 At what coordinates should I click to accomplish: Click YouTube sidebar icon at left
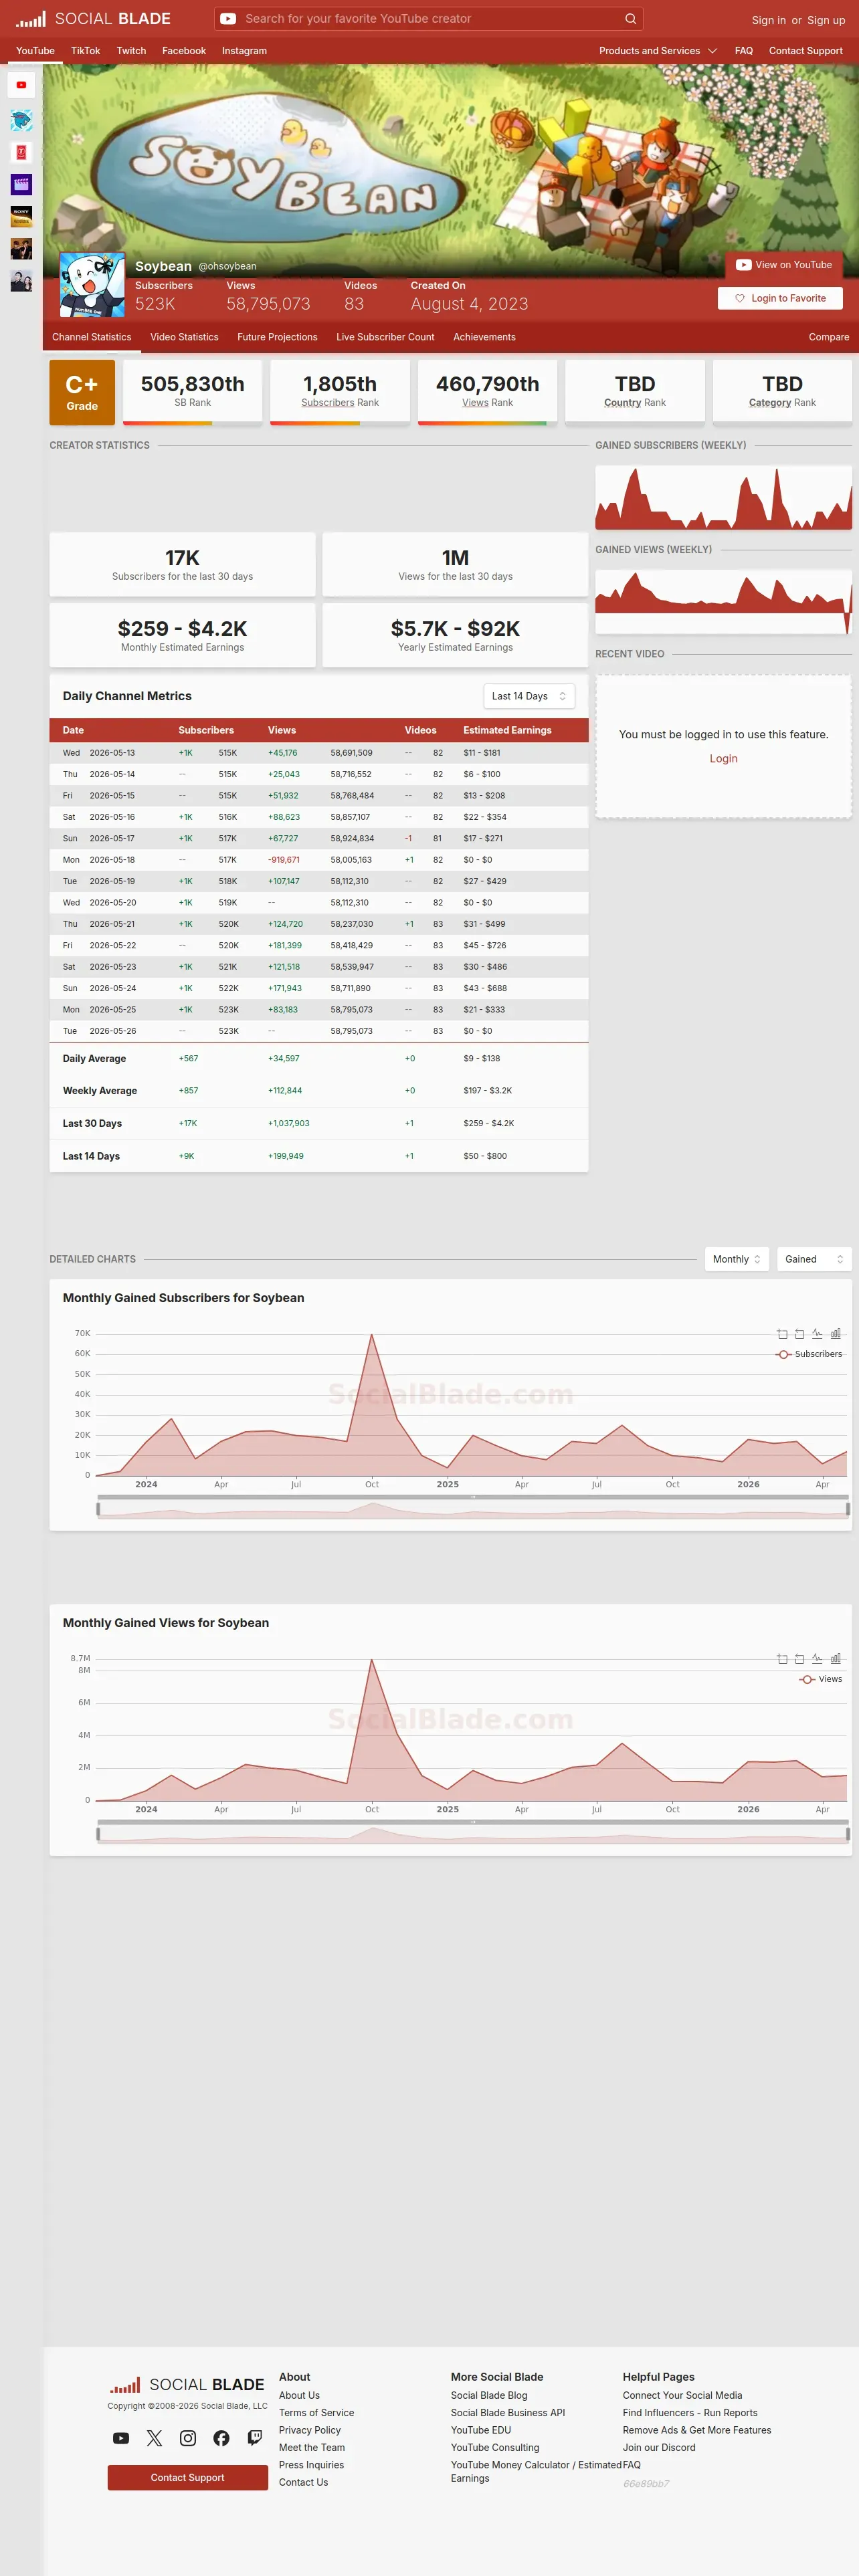click(21, 85)
